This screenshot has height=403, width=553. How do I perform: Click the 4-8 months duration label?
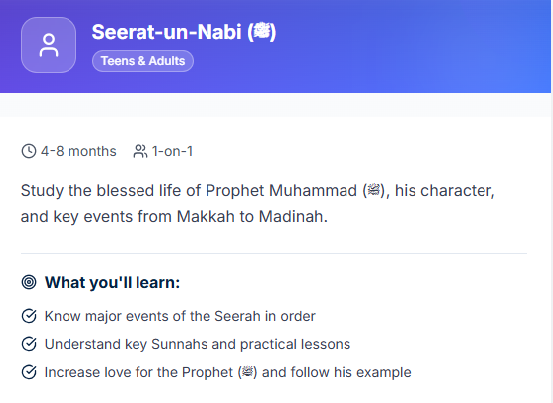coord(79,151)
